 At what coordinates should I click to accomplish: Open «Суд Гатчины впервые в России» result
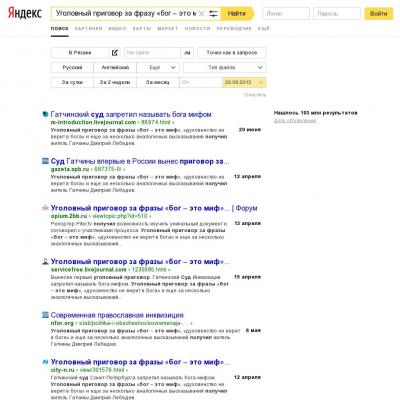(x=140, y=161)
